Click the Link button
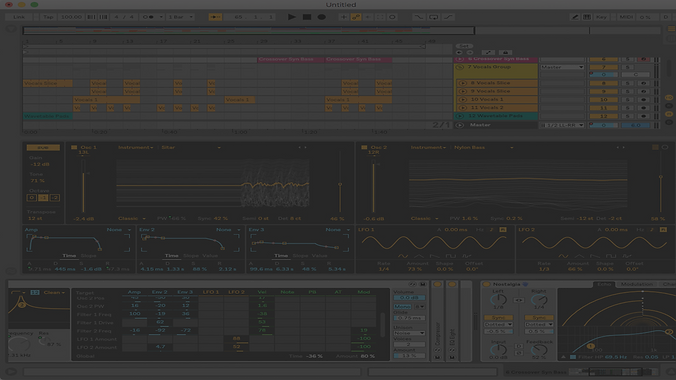 tap(19, 17)
